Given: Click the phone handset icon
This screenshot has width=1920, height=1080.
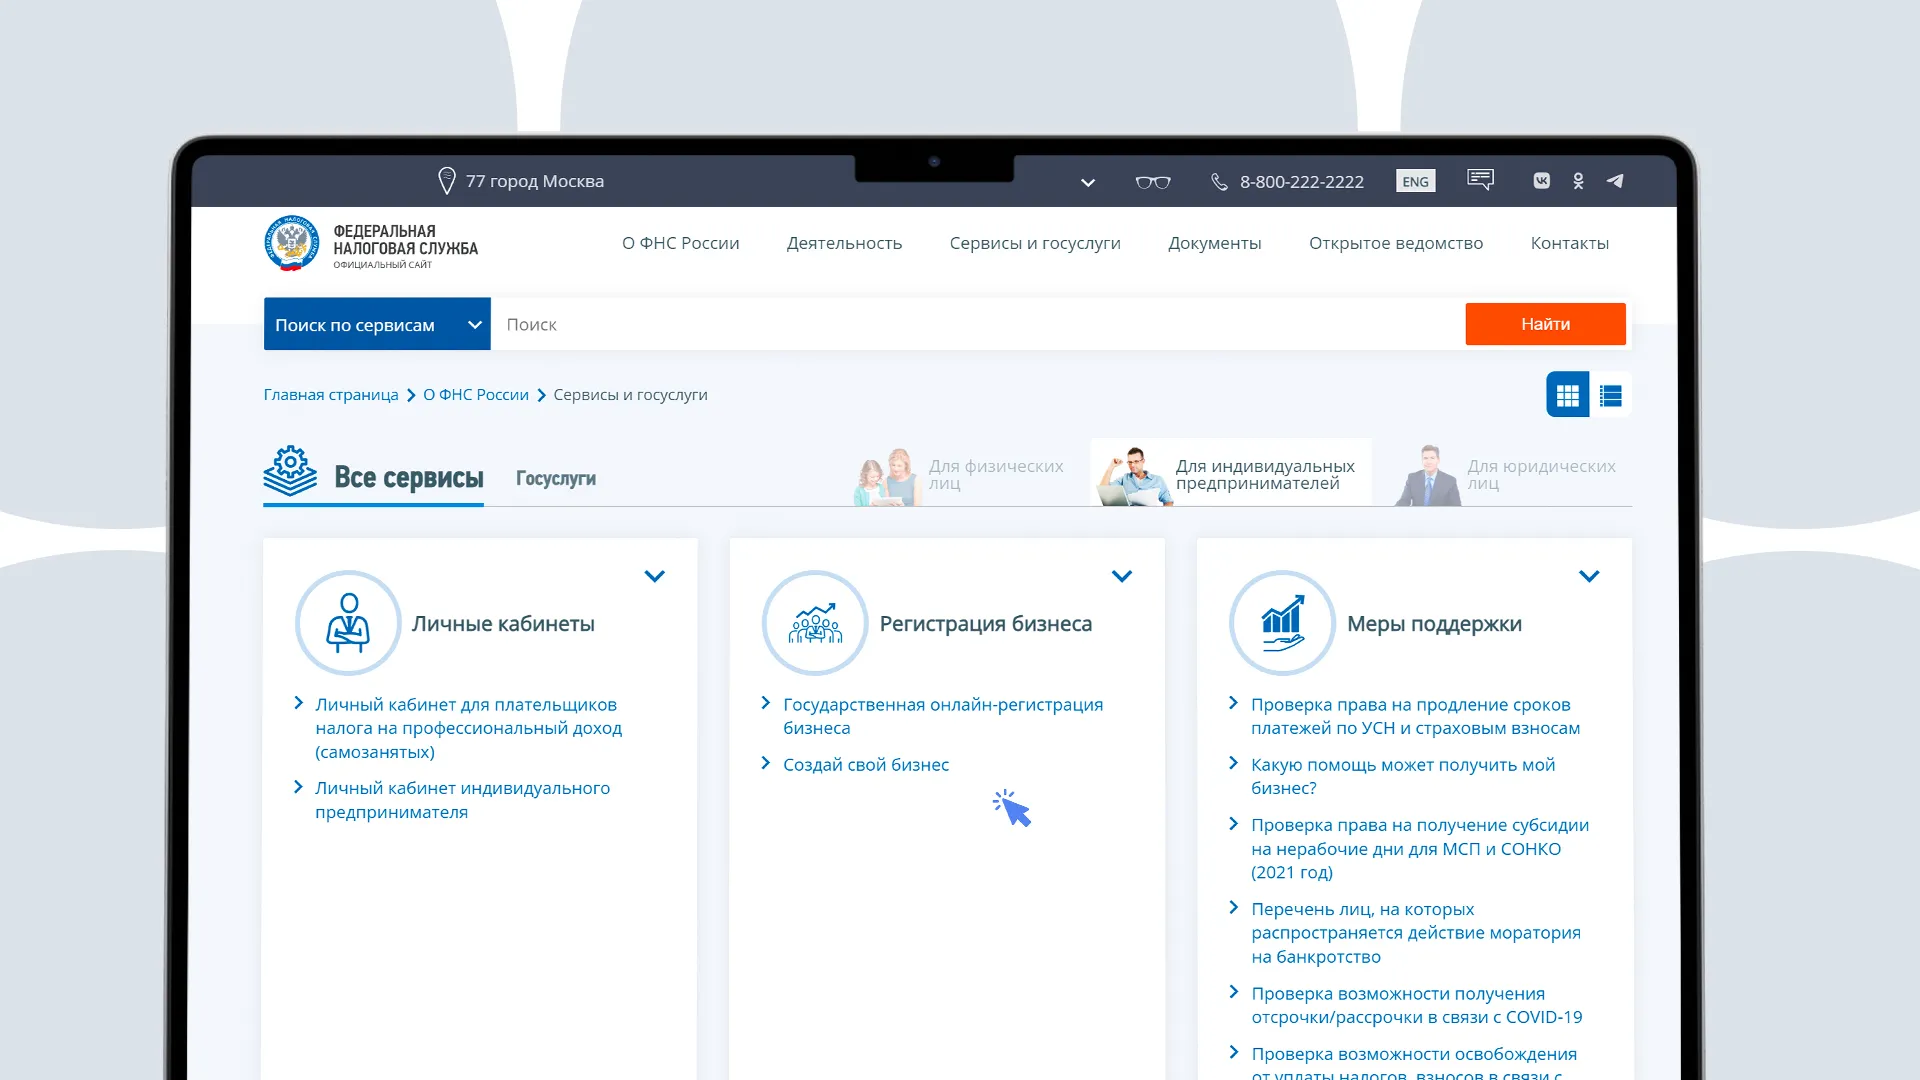Looking at the screenshot, I should coord(1219,182).
